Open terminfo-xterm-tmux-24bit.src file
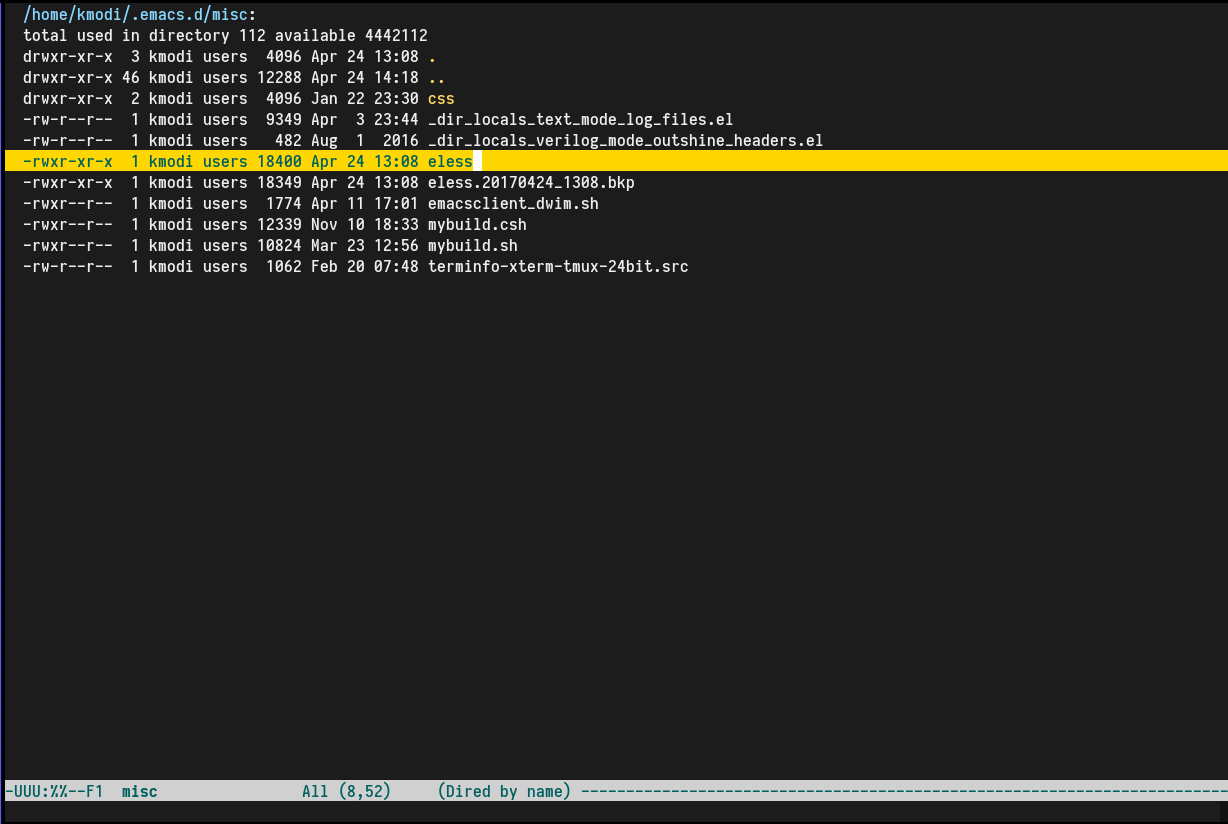This screenshot has height=824, width=1228. pyautogui.click(x=558, y=267)
